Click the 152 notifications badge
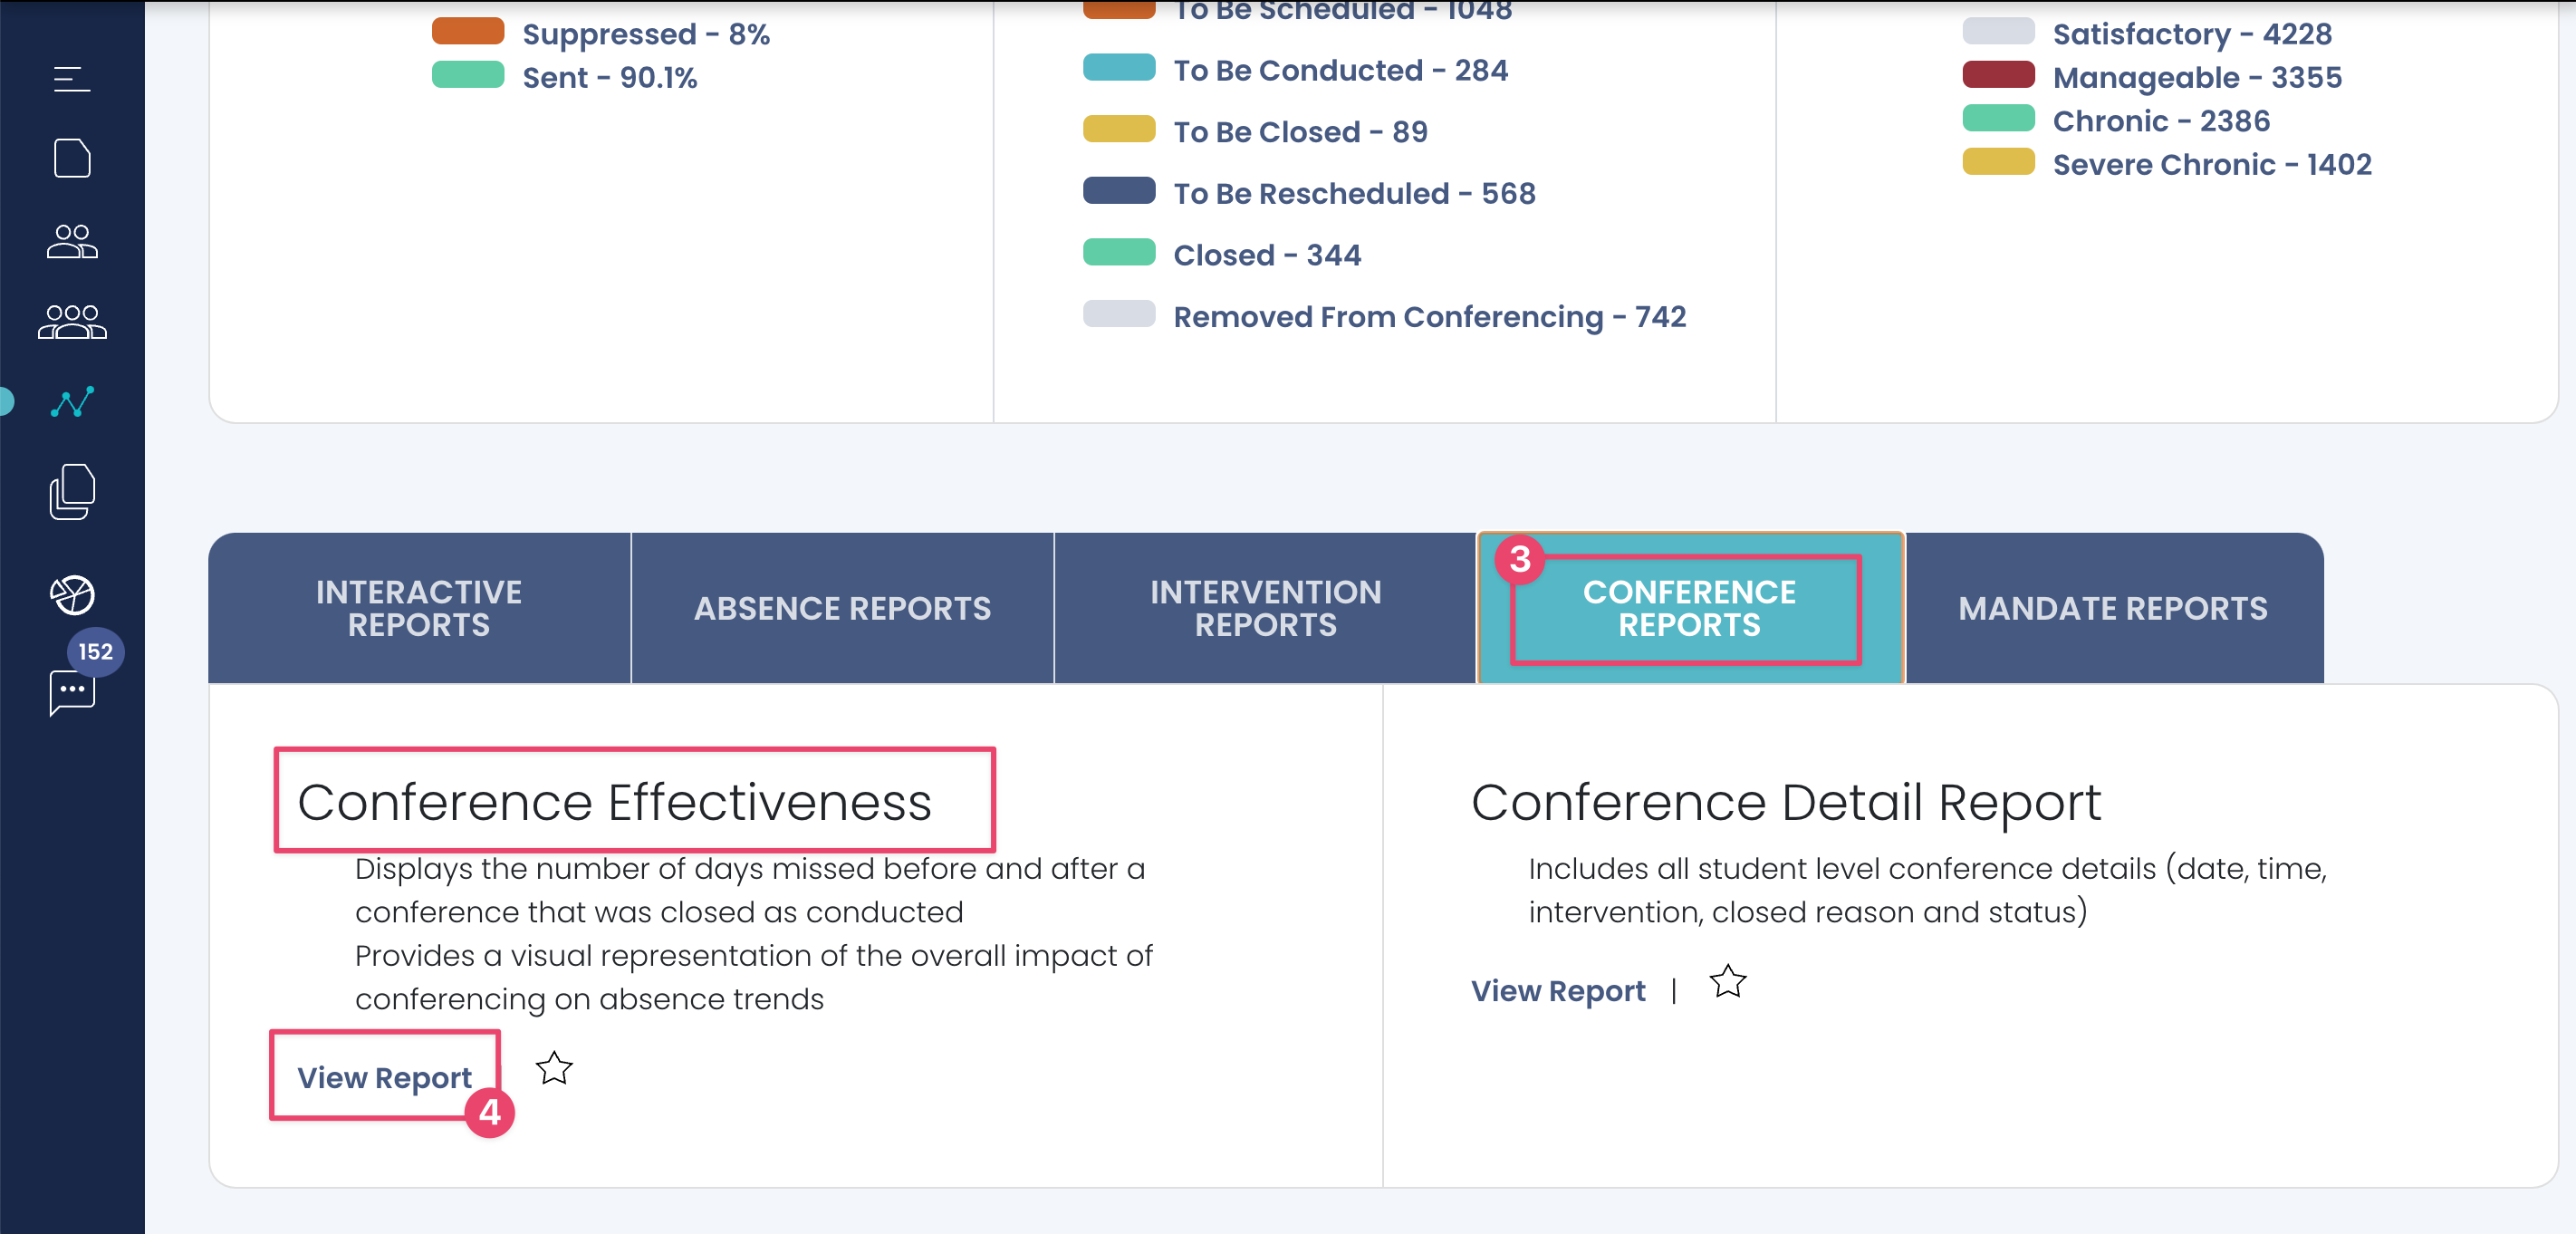The image size is (2576, 1234). 95,652
